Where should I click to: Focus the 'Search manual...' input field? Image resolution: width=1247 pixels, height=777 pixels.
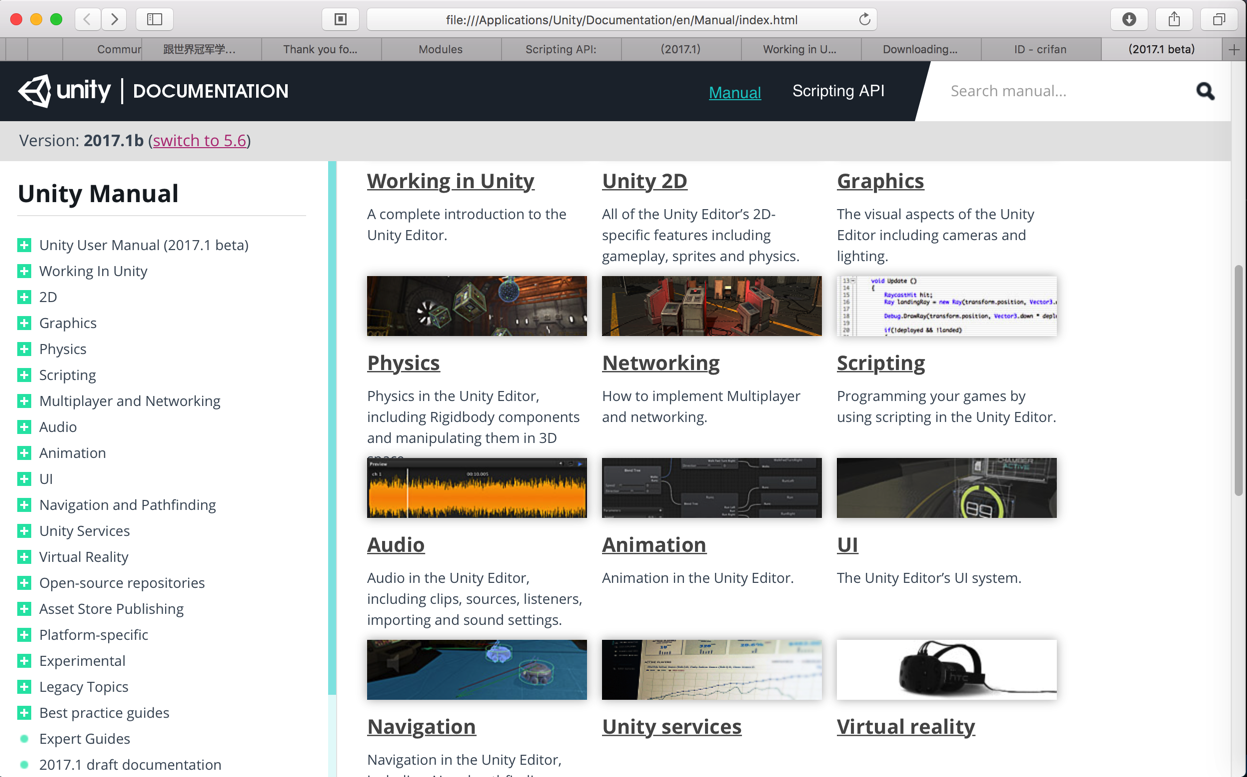1065,91
